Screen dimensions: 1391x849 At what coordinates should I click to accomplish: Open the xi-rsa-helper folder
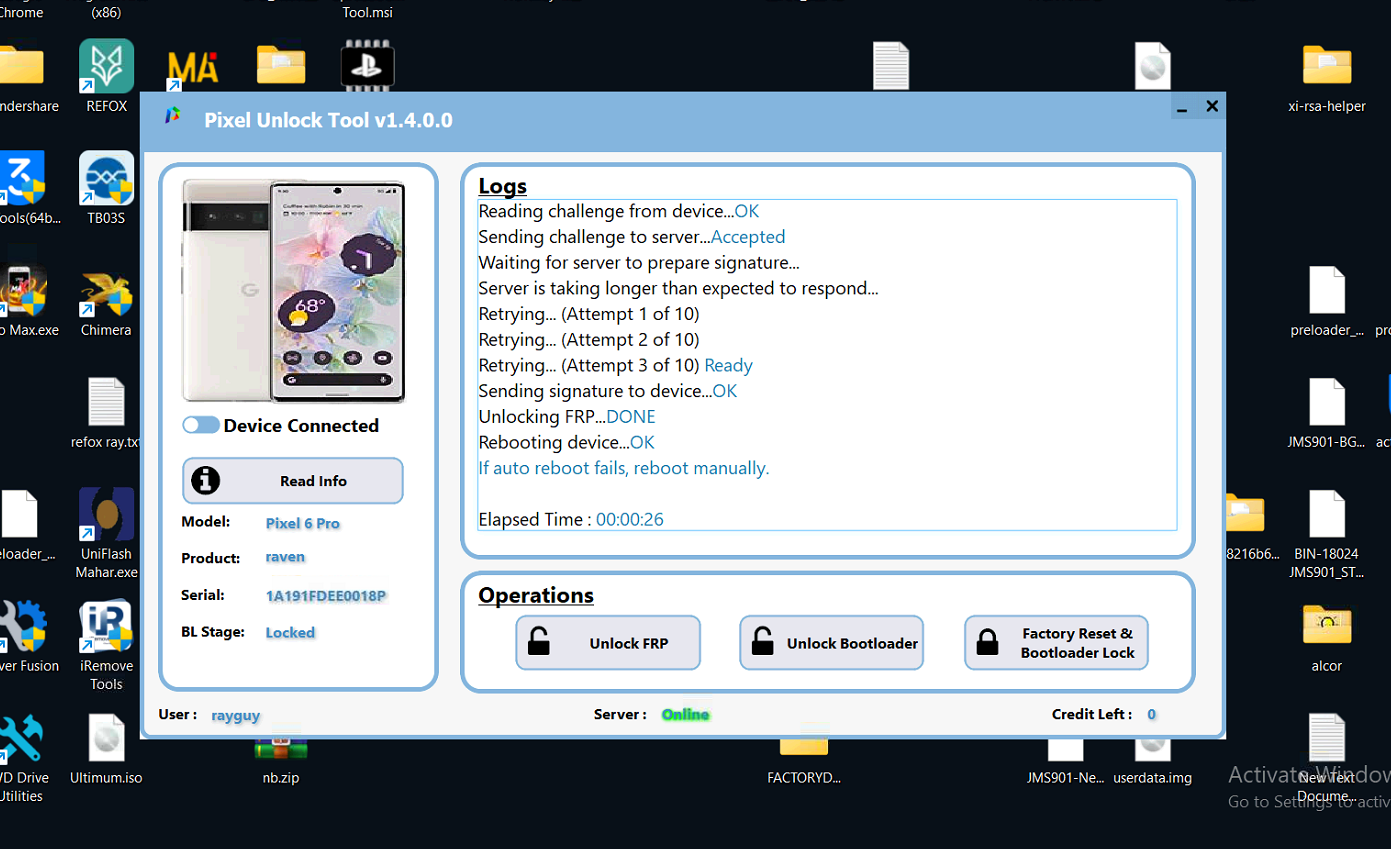click(1327, 67)
